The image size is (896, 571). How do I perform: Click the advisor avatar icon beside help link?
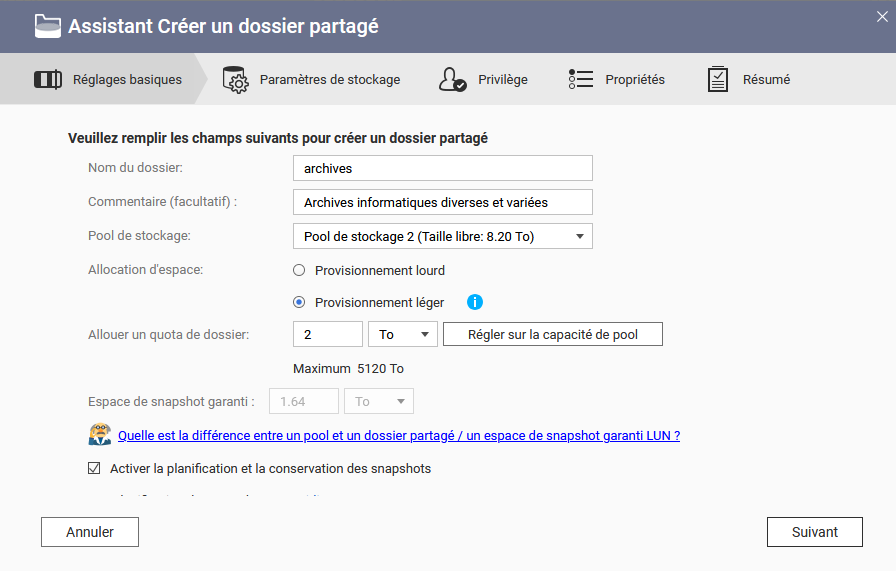click(x=99, y=435)
